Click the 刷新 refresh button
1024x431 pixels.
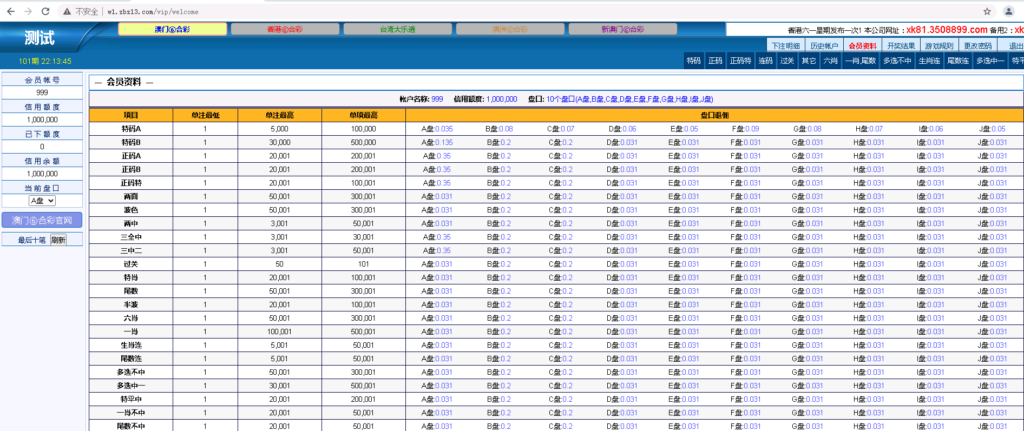[x=58, y=240]
